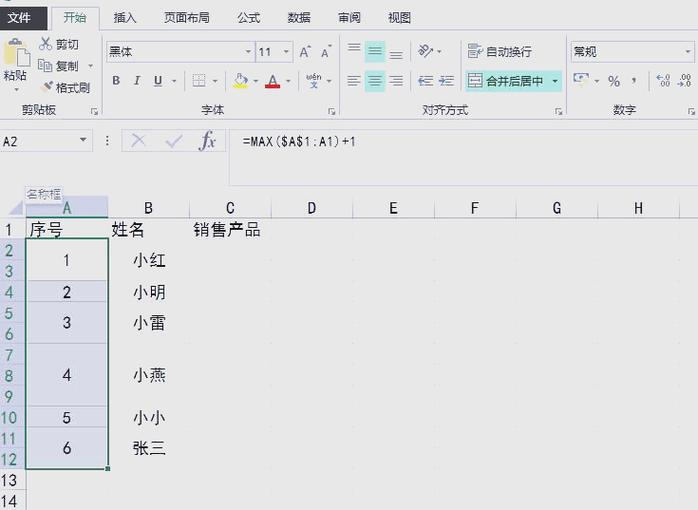Switch to the Insert (插入) tab
698x510 pixels.
(125, 18)
